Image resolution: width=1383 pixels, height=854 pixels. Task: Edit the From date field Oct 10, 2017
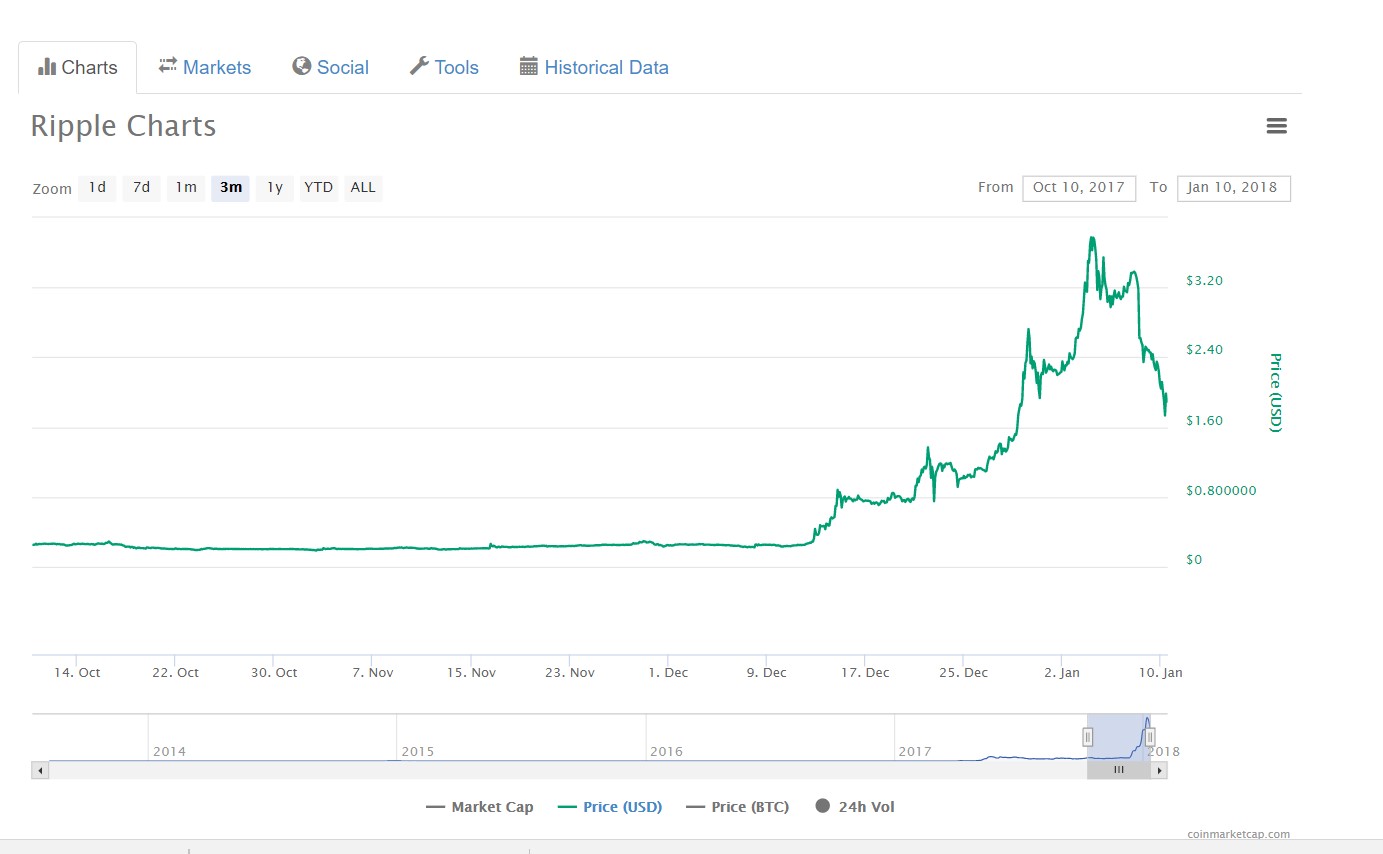(1079, 188)
